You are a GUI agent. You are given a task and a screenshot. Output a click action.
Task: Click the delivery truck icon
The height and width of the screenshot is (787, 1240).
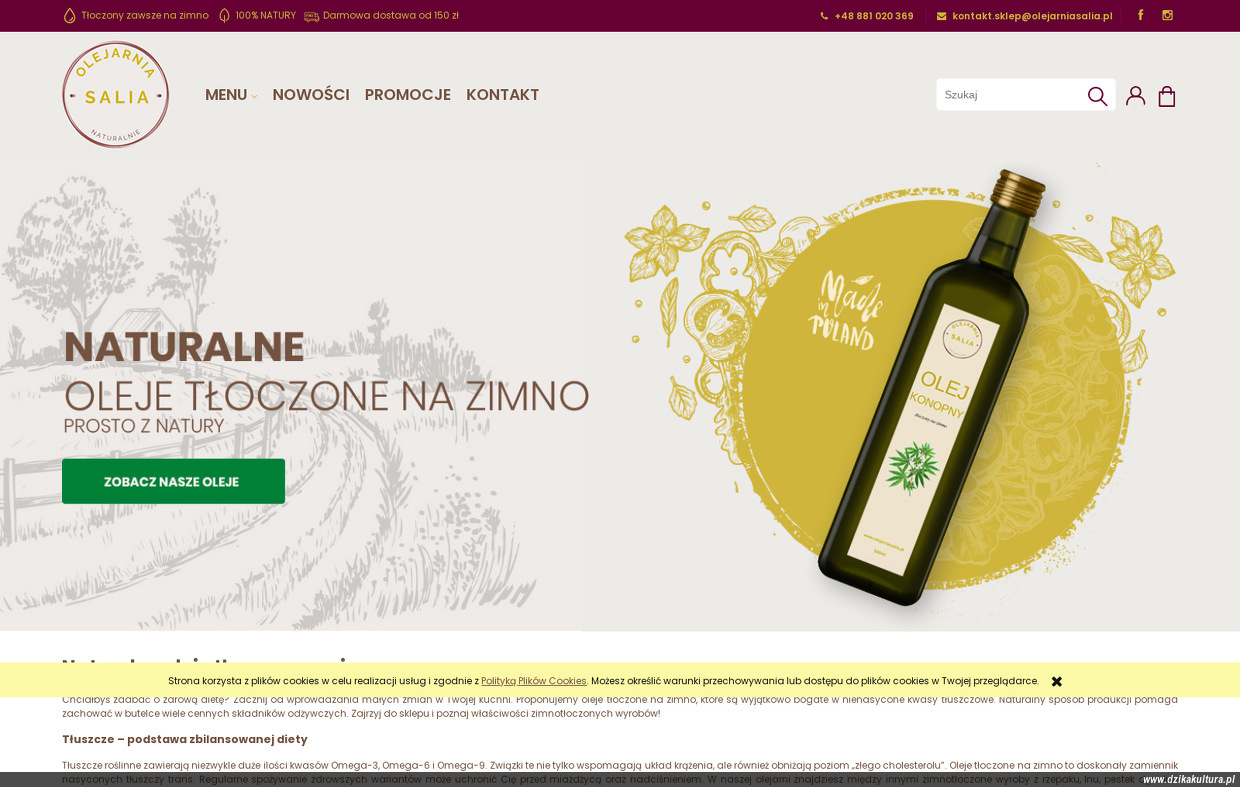tap(311, 16)
